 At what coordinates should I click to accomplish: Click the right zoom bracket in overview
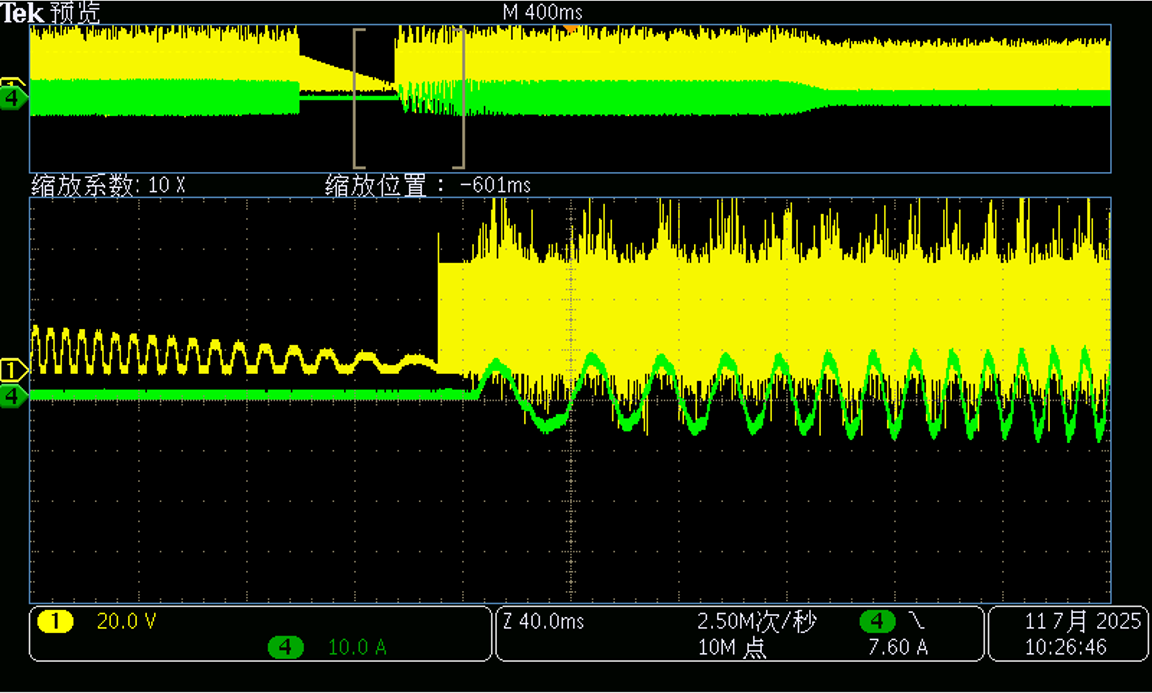(462, 98)
